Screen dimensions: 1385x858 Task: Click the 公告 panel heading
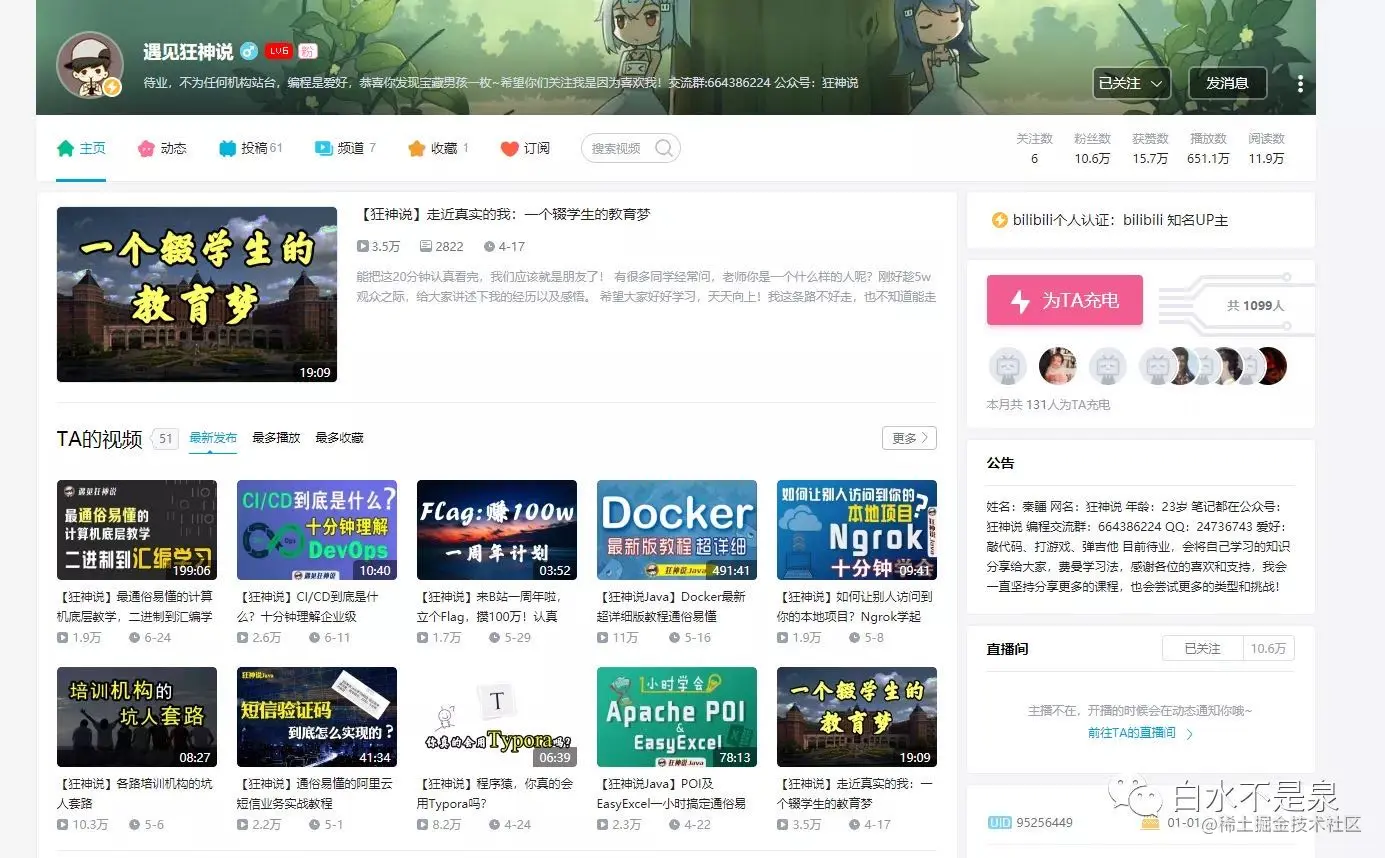(1000, 463)
